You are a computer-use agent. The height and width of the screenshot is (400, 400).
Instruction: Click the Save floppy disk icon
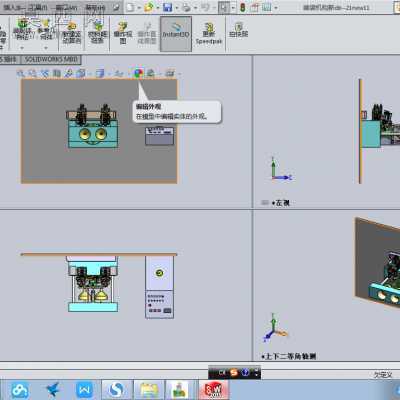[168, 7]
